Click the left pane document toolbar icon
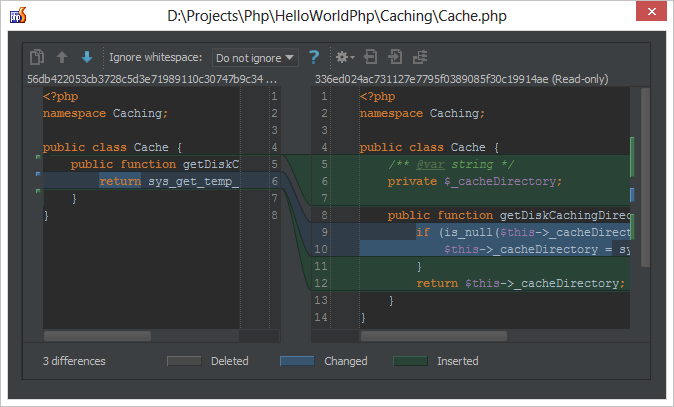Screen dimensions: 674x407 [371, 57]
